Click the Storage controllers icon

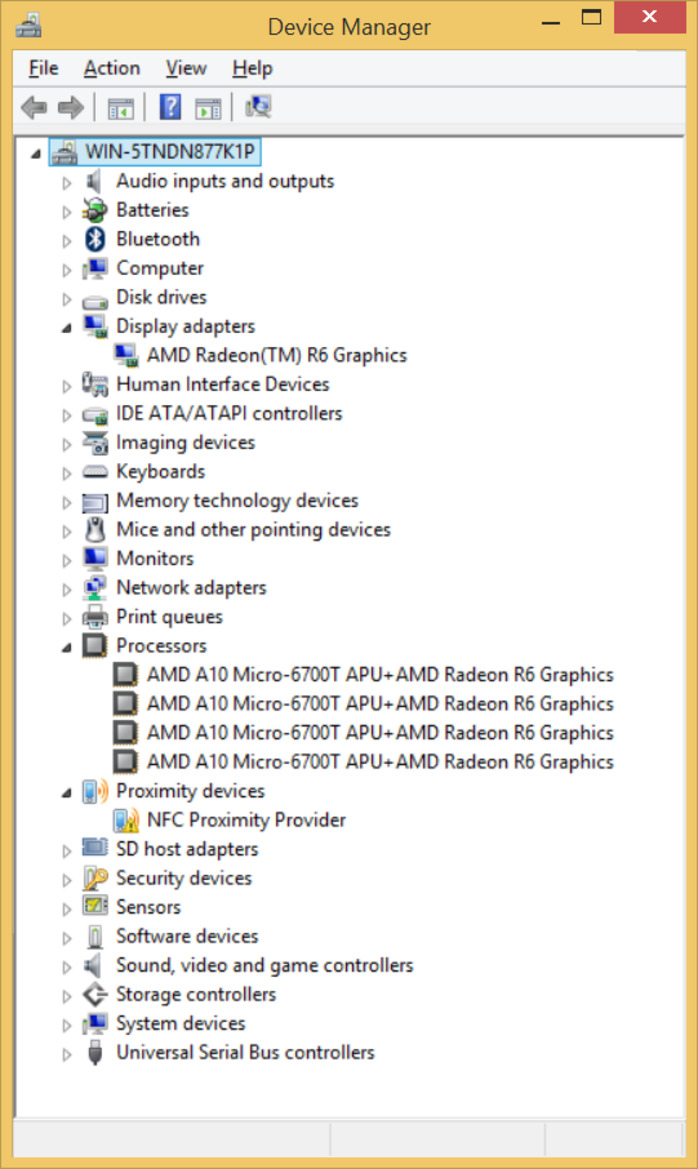click(95, 995)
